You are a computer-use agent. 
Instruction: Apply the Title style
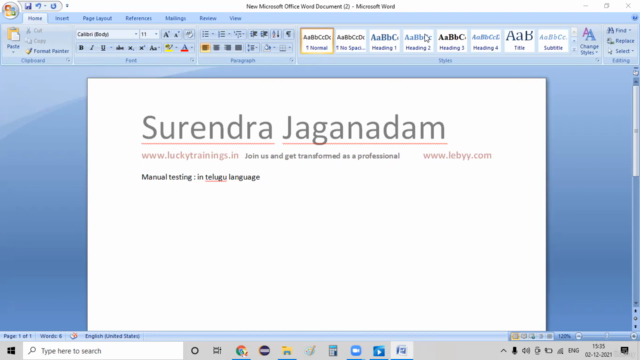pyautogui.click(x=519, y=41)
